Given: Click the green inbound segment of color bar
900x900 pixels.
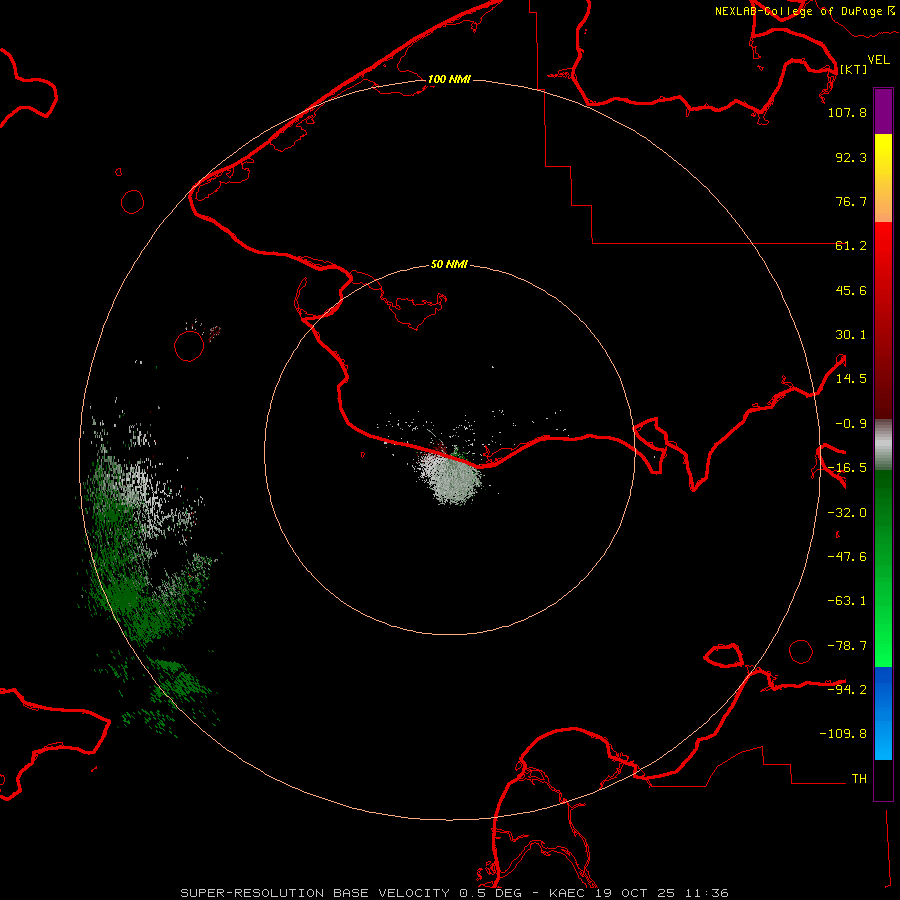Looking at the screenshot, I should coord(883,568).
